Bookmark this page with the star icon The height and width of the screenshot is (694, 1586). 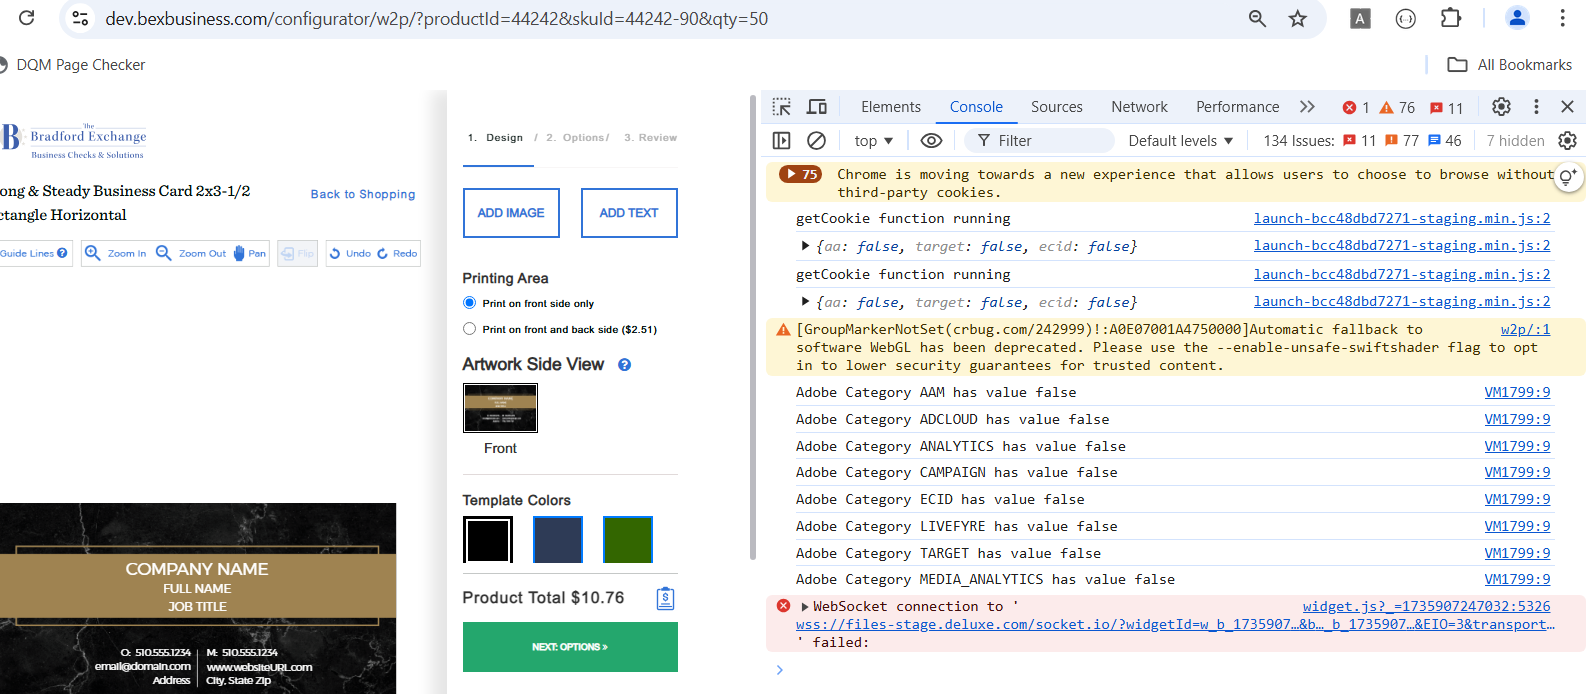(1297, 18)
